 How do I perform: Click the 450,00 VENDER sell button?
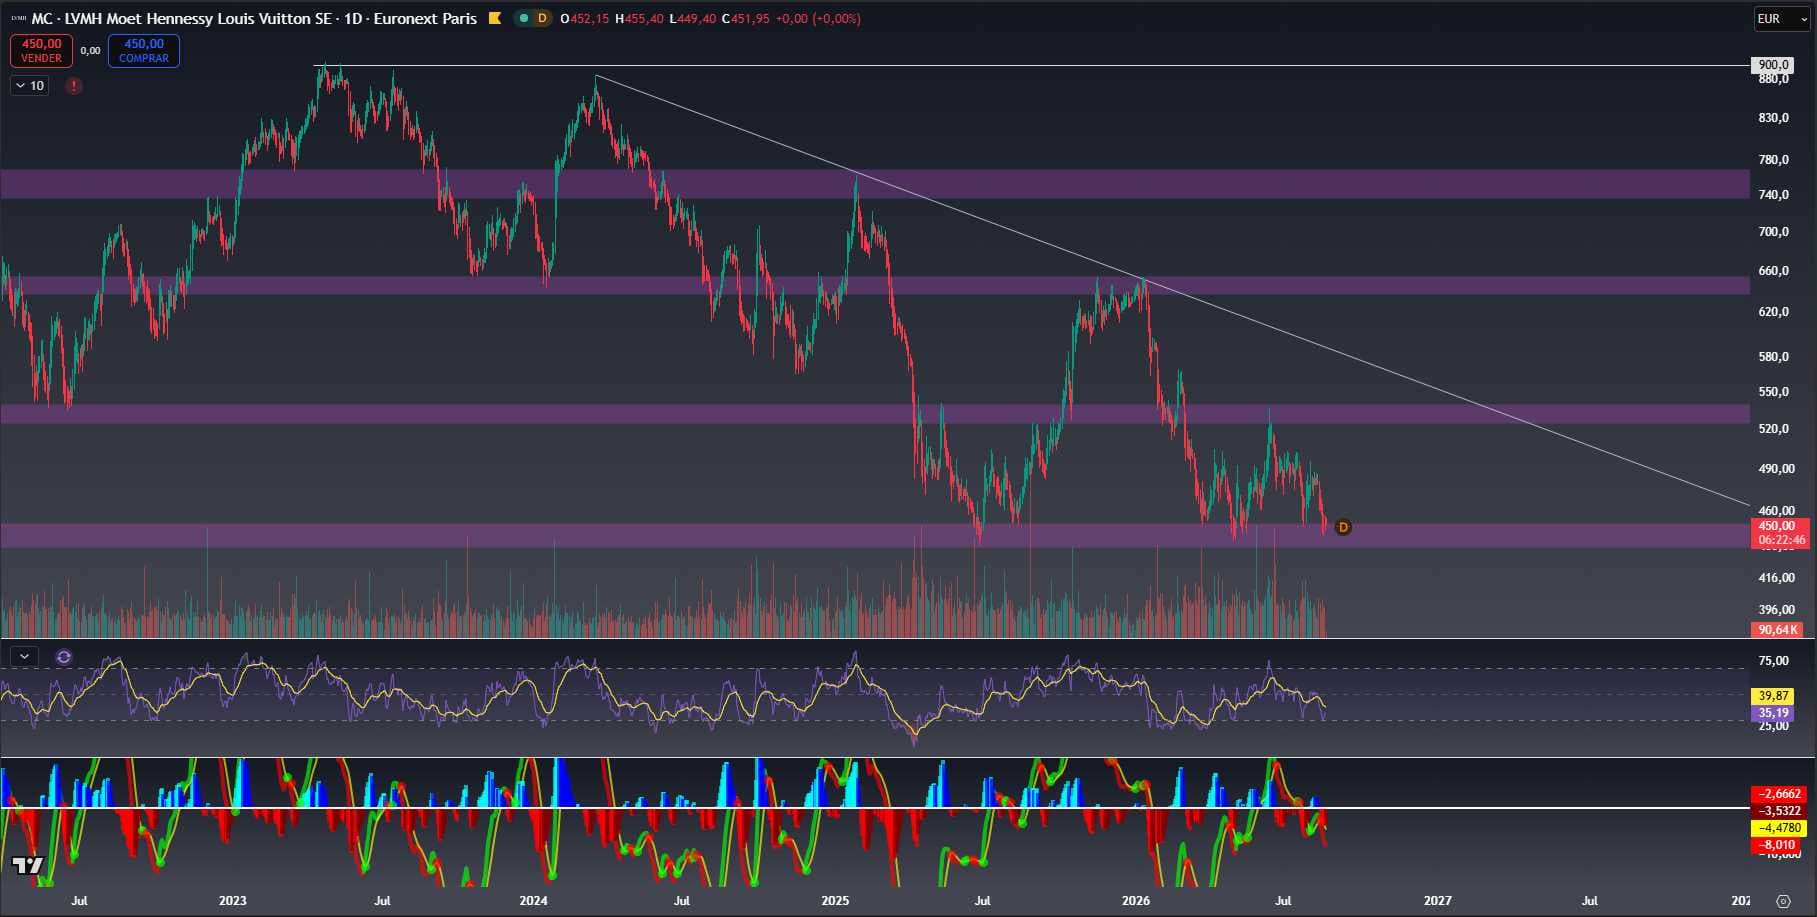click(41, 51)
